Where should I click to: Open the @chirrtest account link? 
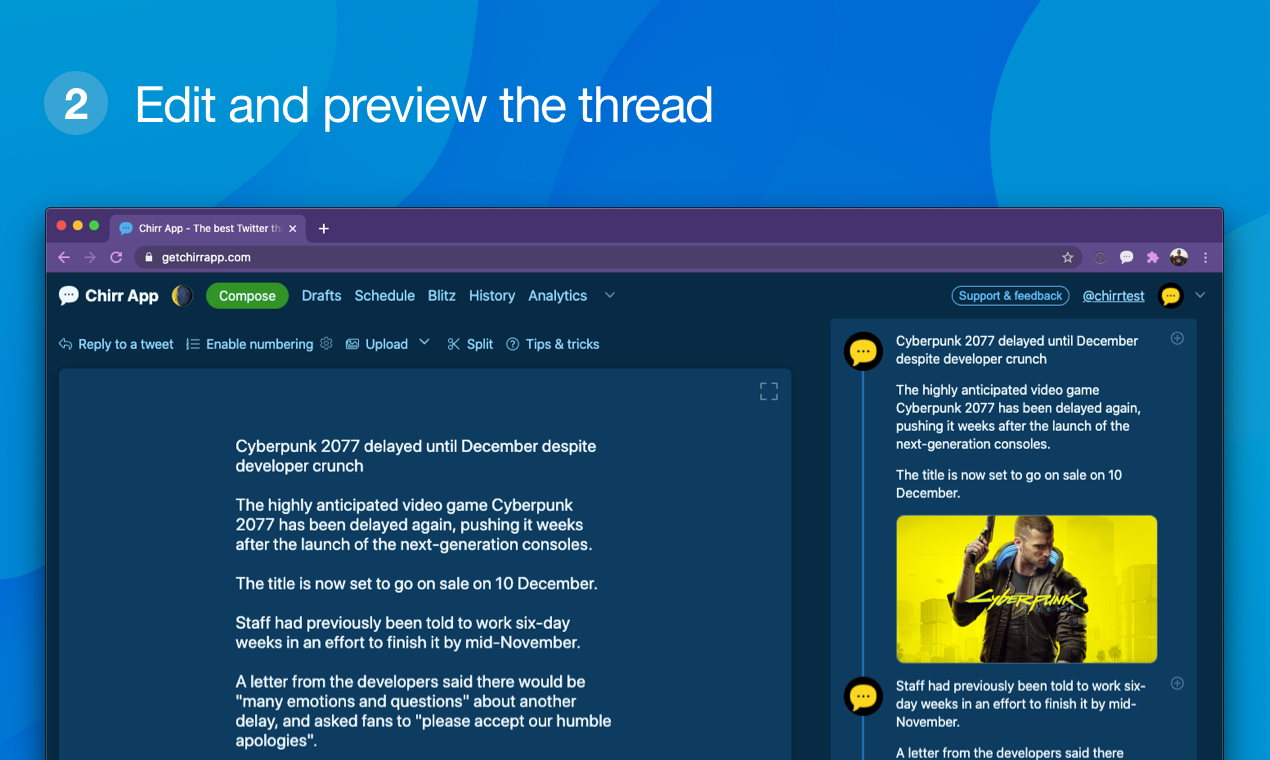pyautogui.click(x=1113, y=296)
